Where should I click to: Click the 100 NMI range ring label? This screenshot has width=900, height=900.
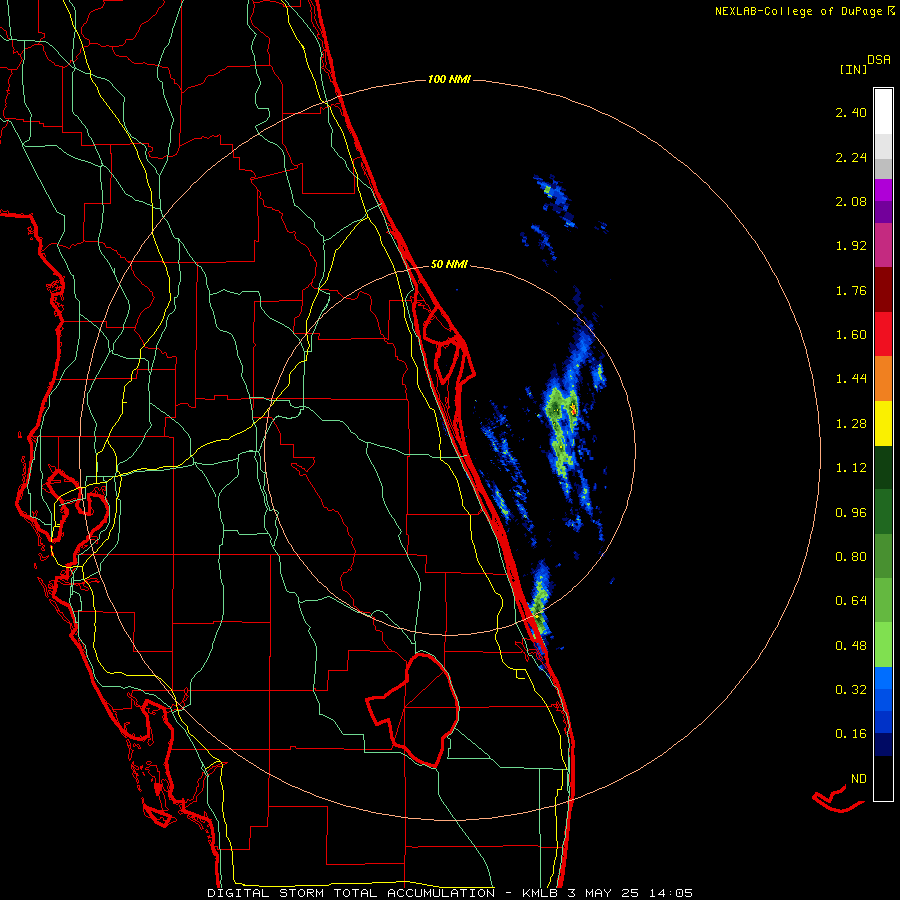(x=449, y=79)
